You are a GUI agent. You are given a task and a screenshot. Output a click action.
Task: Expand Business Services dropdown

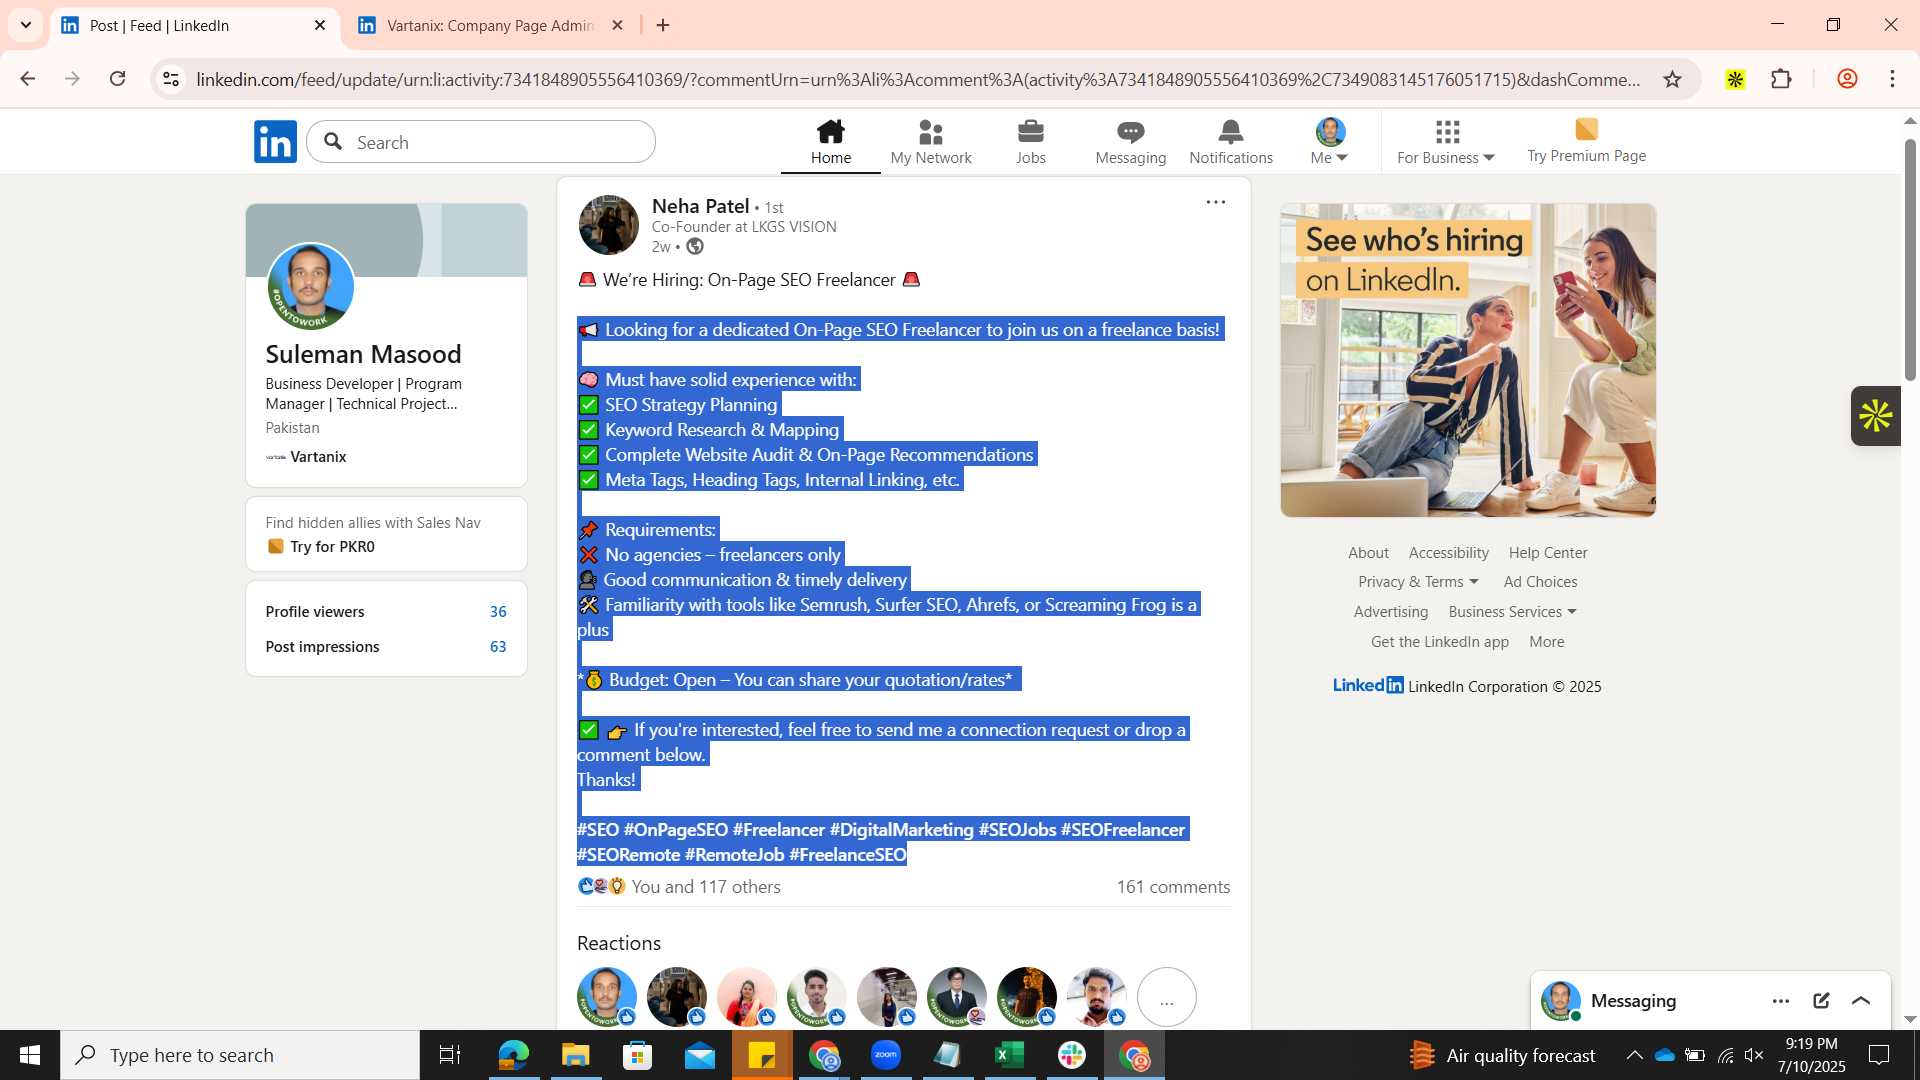point(1512,611)
